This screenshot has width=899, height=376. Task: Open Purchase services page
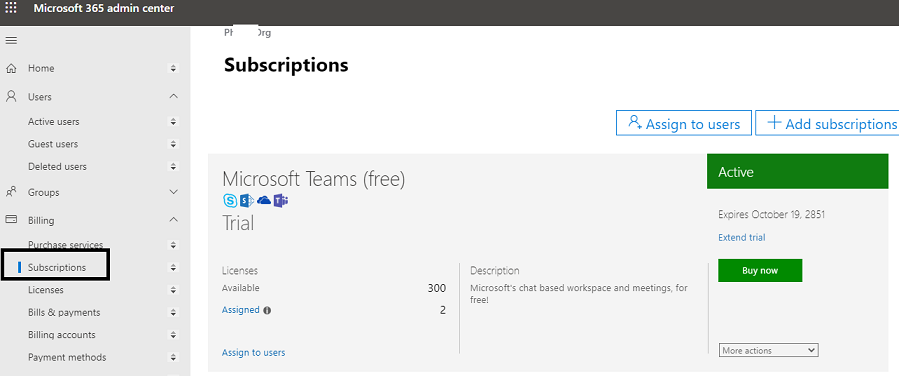click(65, 245)
